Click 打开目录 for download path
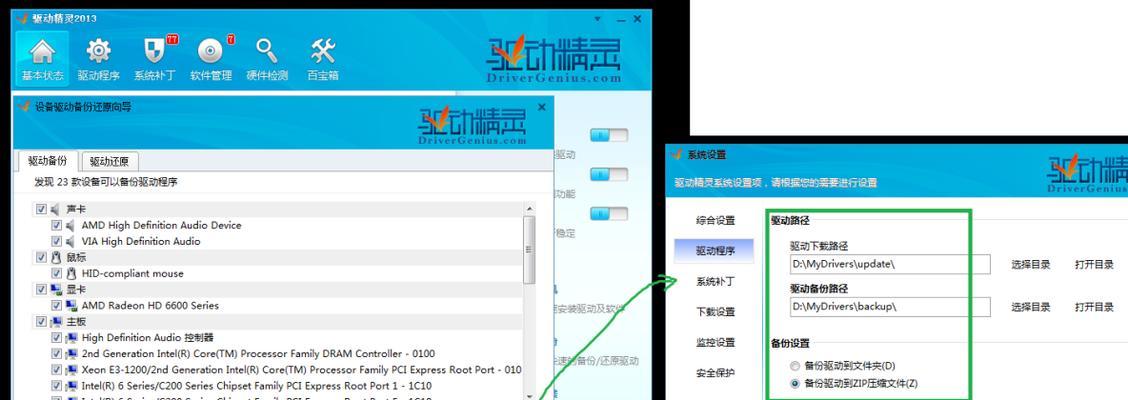The height and width of the screenshot is (400, 1128). pos(1094,264)
